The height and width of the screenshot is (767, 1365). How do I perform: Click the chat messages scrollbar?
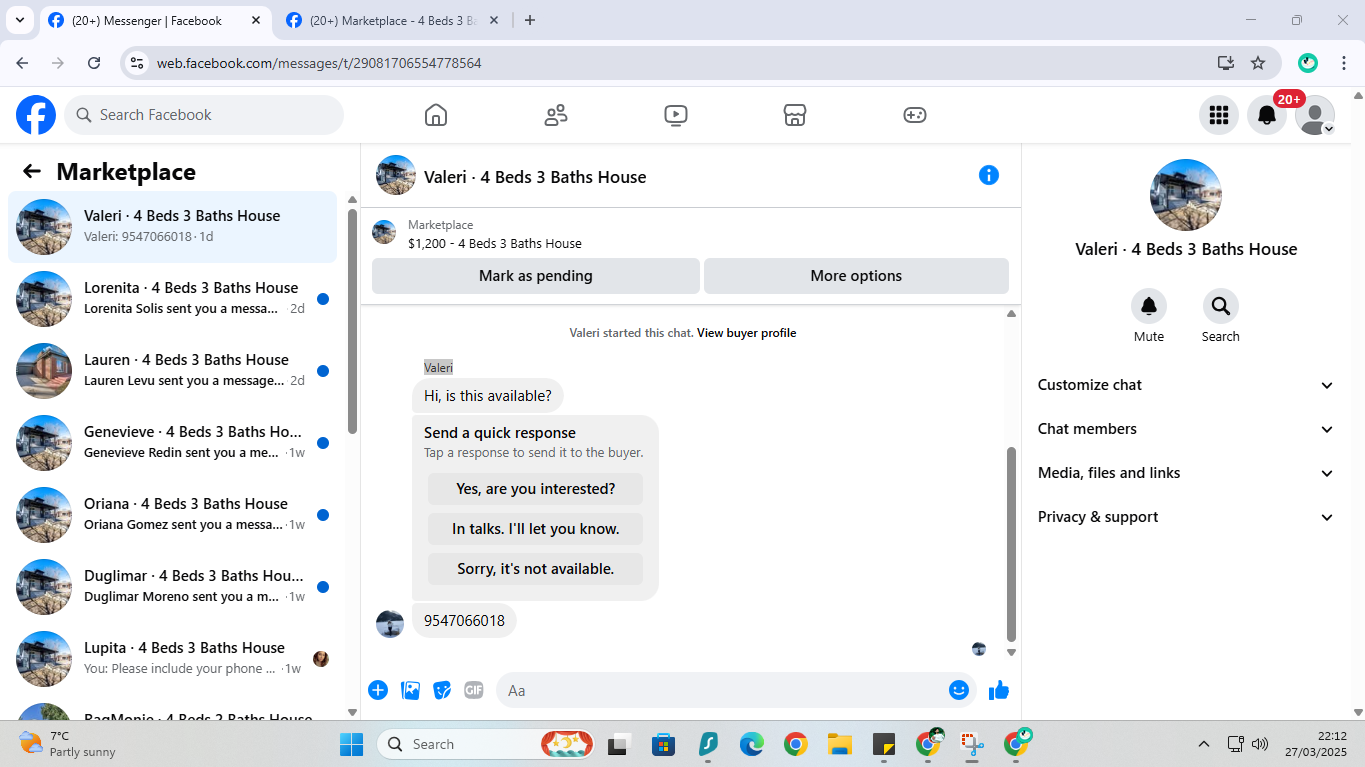[x=1011, y=544]
